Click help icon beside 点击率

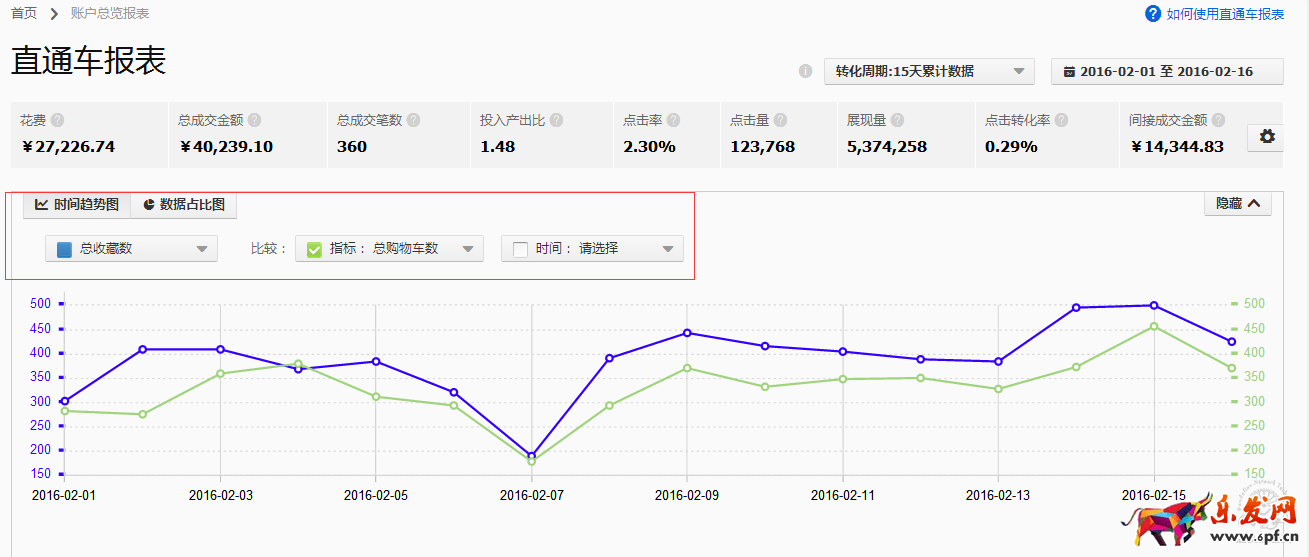674,120
